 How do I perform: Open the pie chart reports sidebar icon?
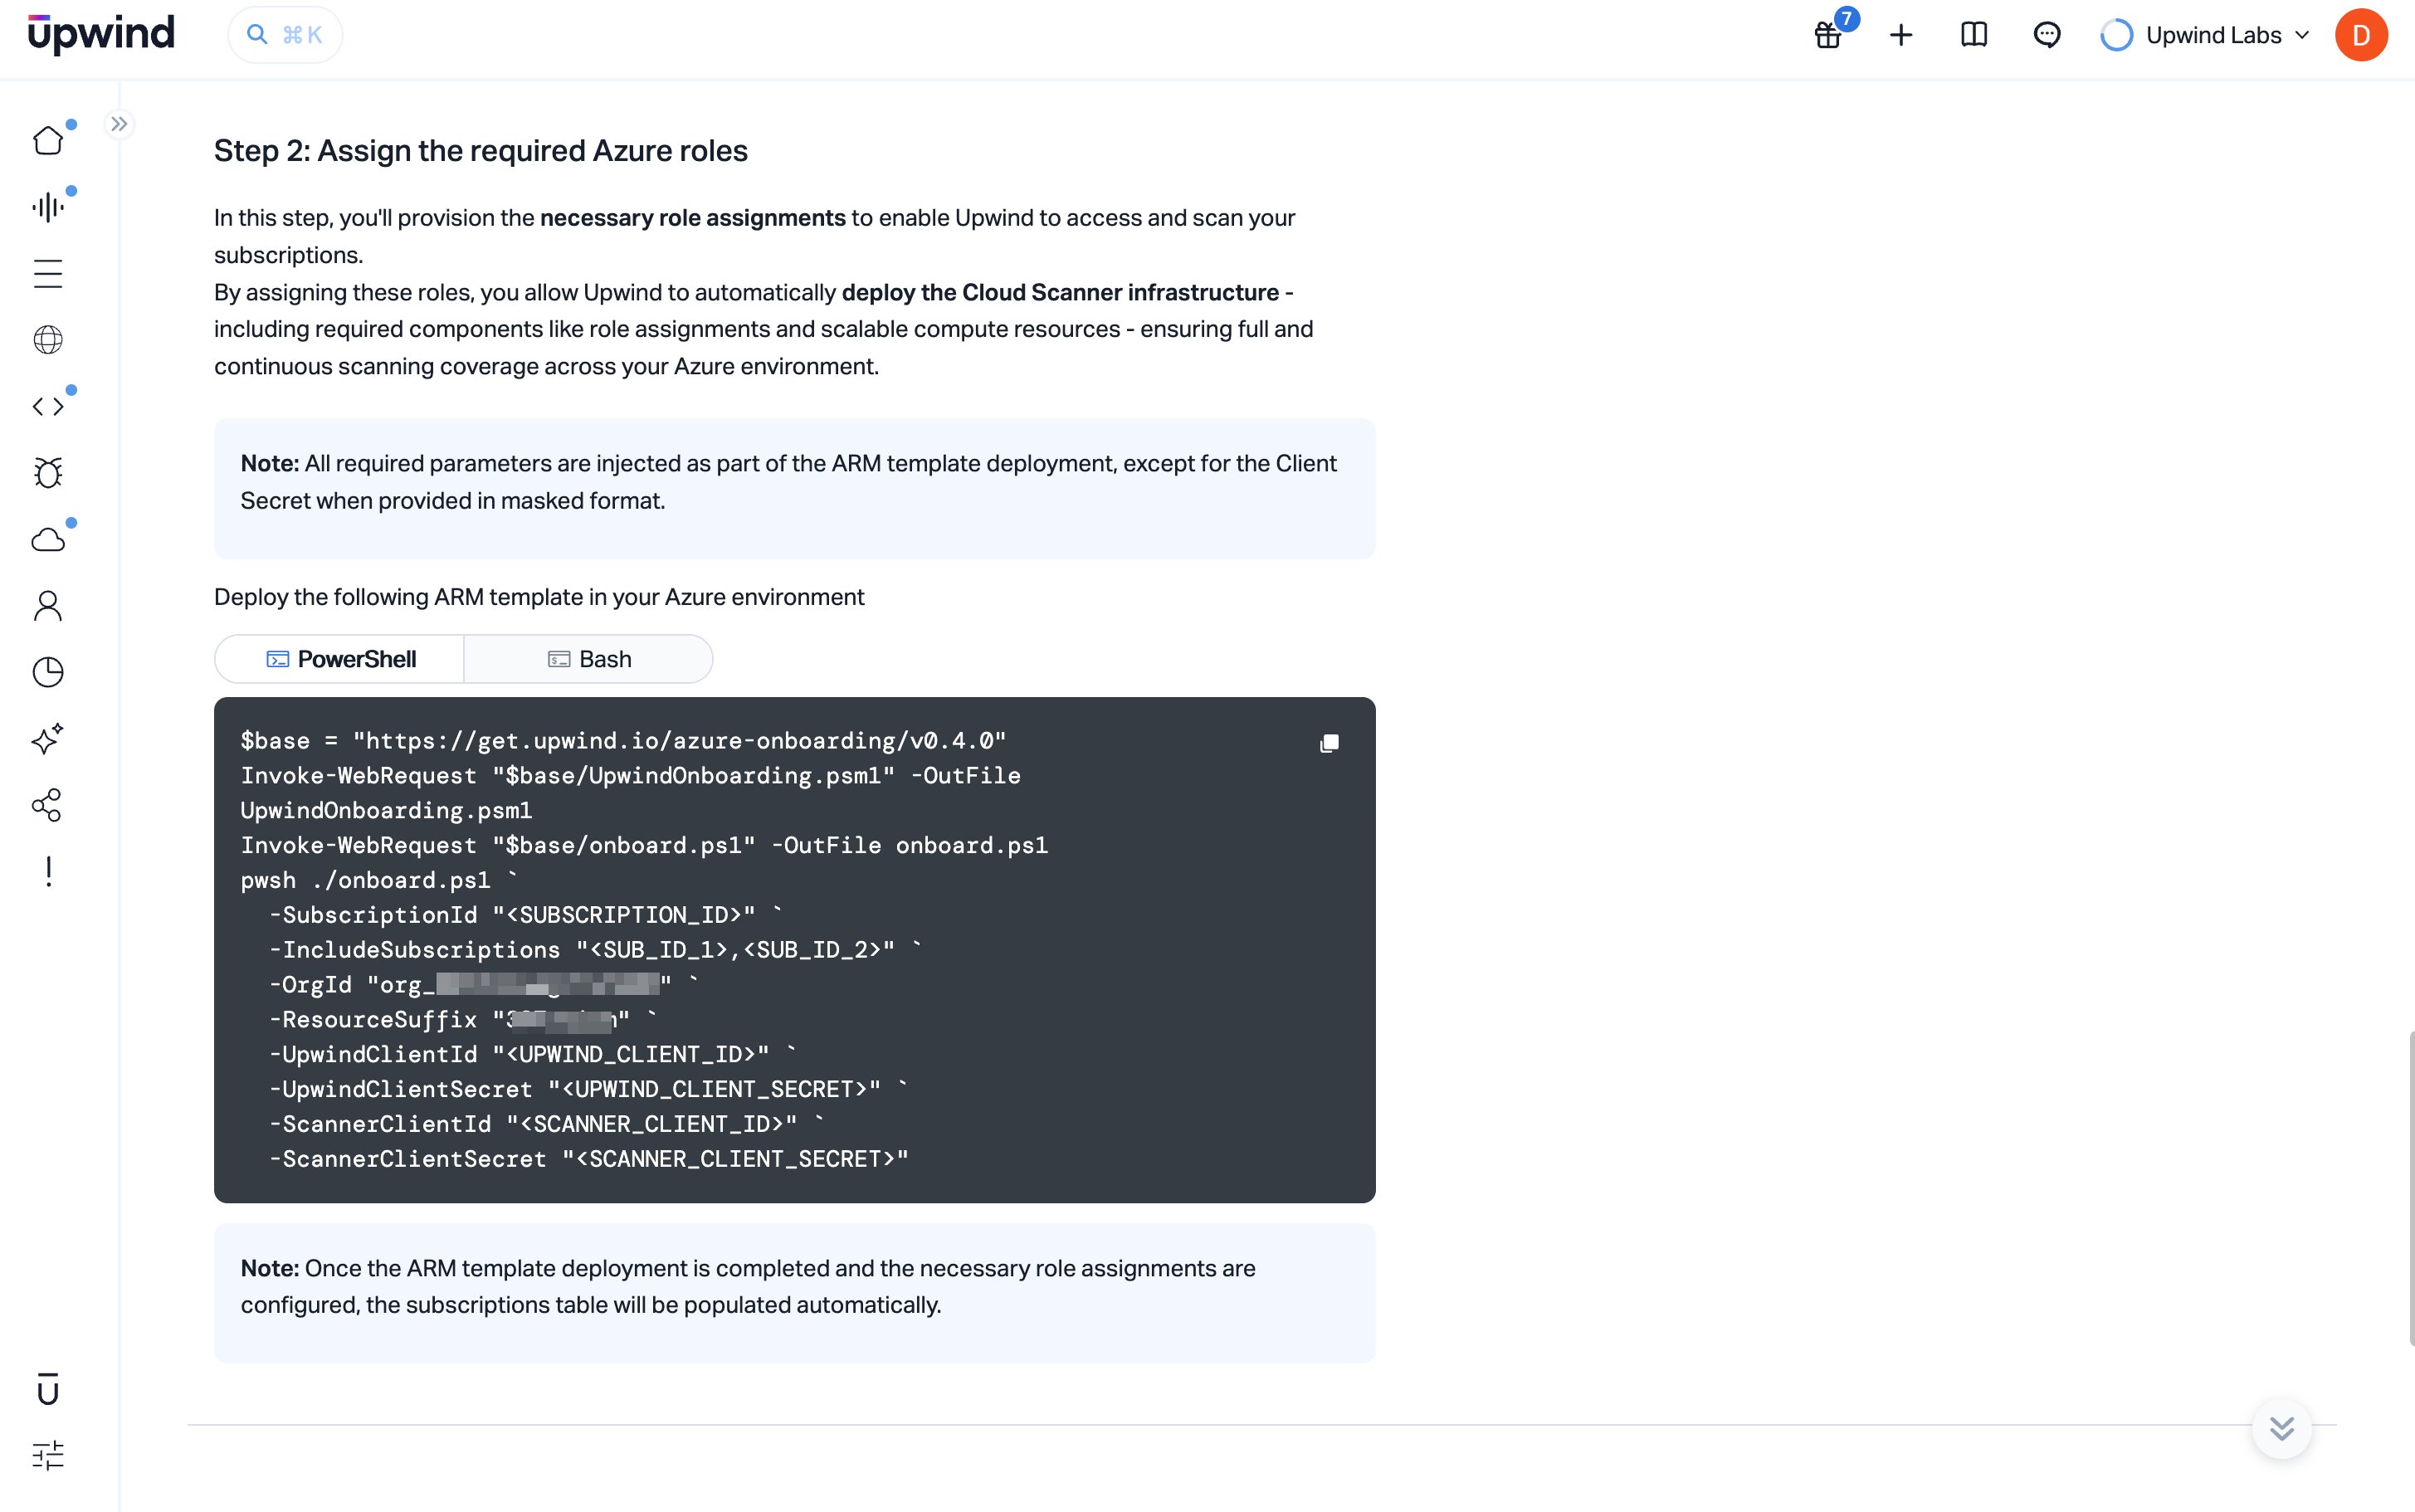pyautogui.click(x=48, y=672)
